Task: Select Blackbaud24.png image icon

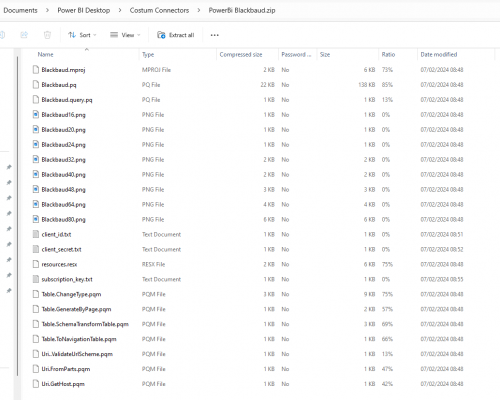Action: pos(36,144)
